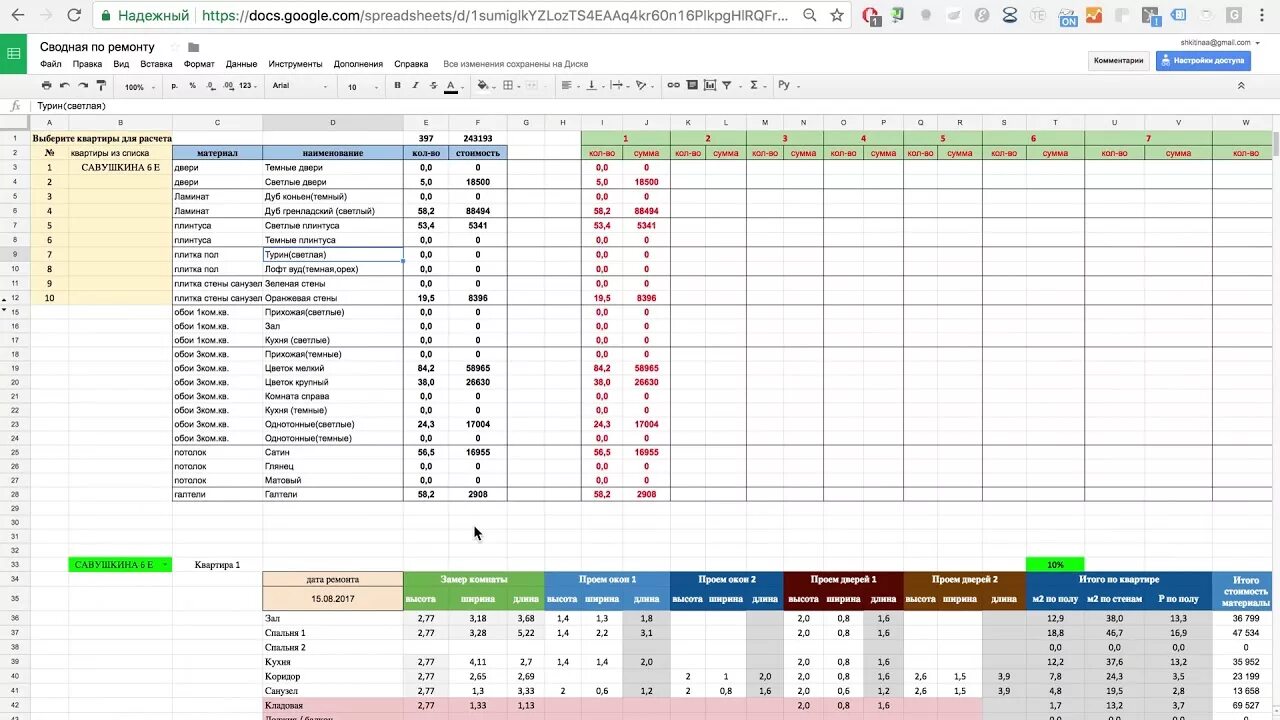1280x720 pixels.
Task: Apply bold formatting
Action: [397, 86]
